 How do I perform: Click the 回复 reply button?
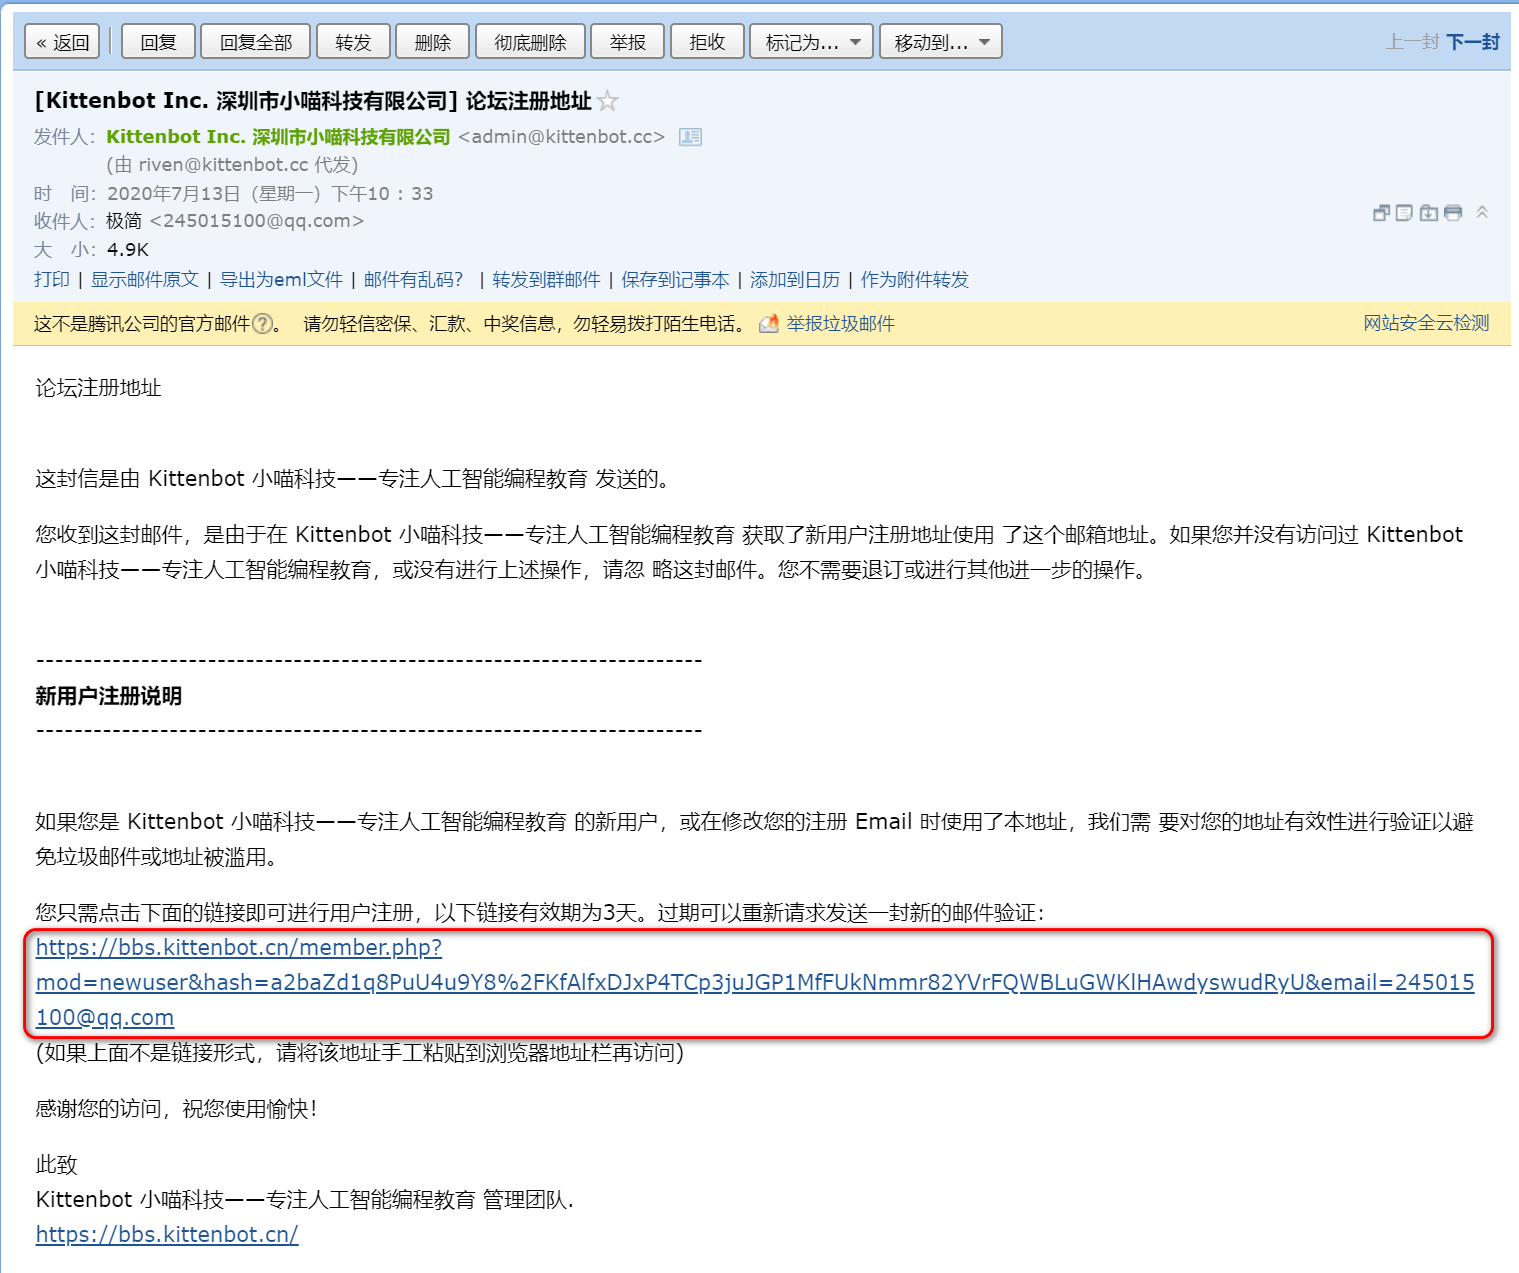coord(158,42)
